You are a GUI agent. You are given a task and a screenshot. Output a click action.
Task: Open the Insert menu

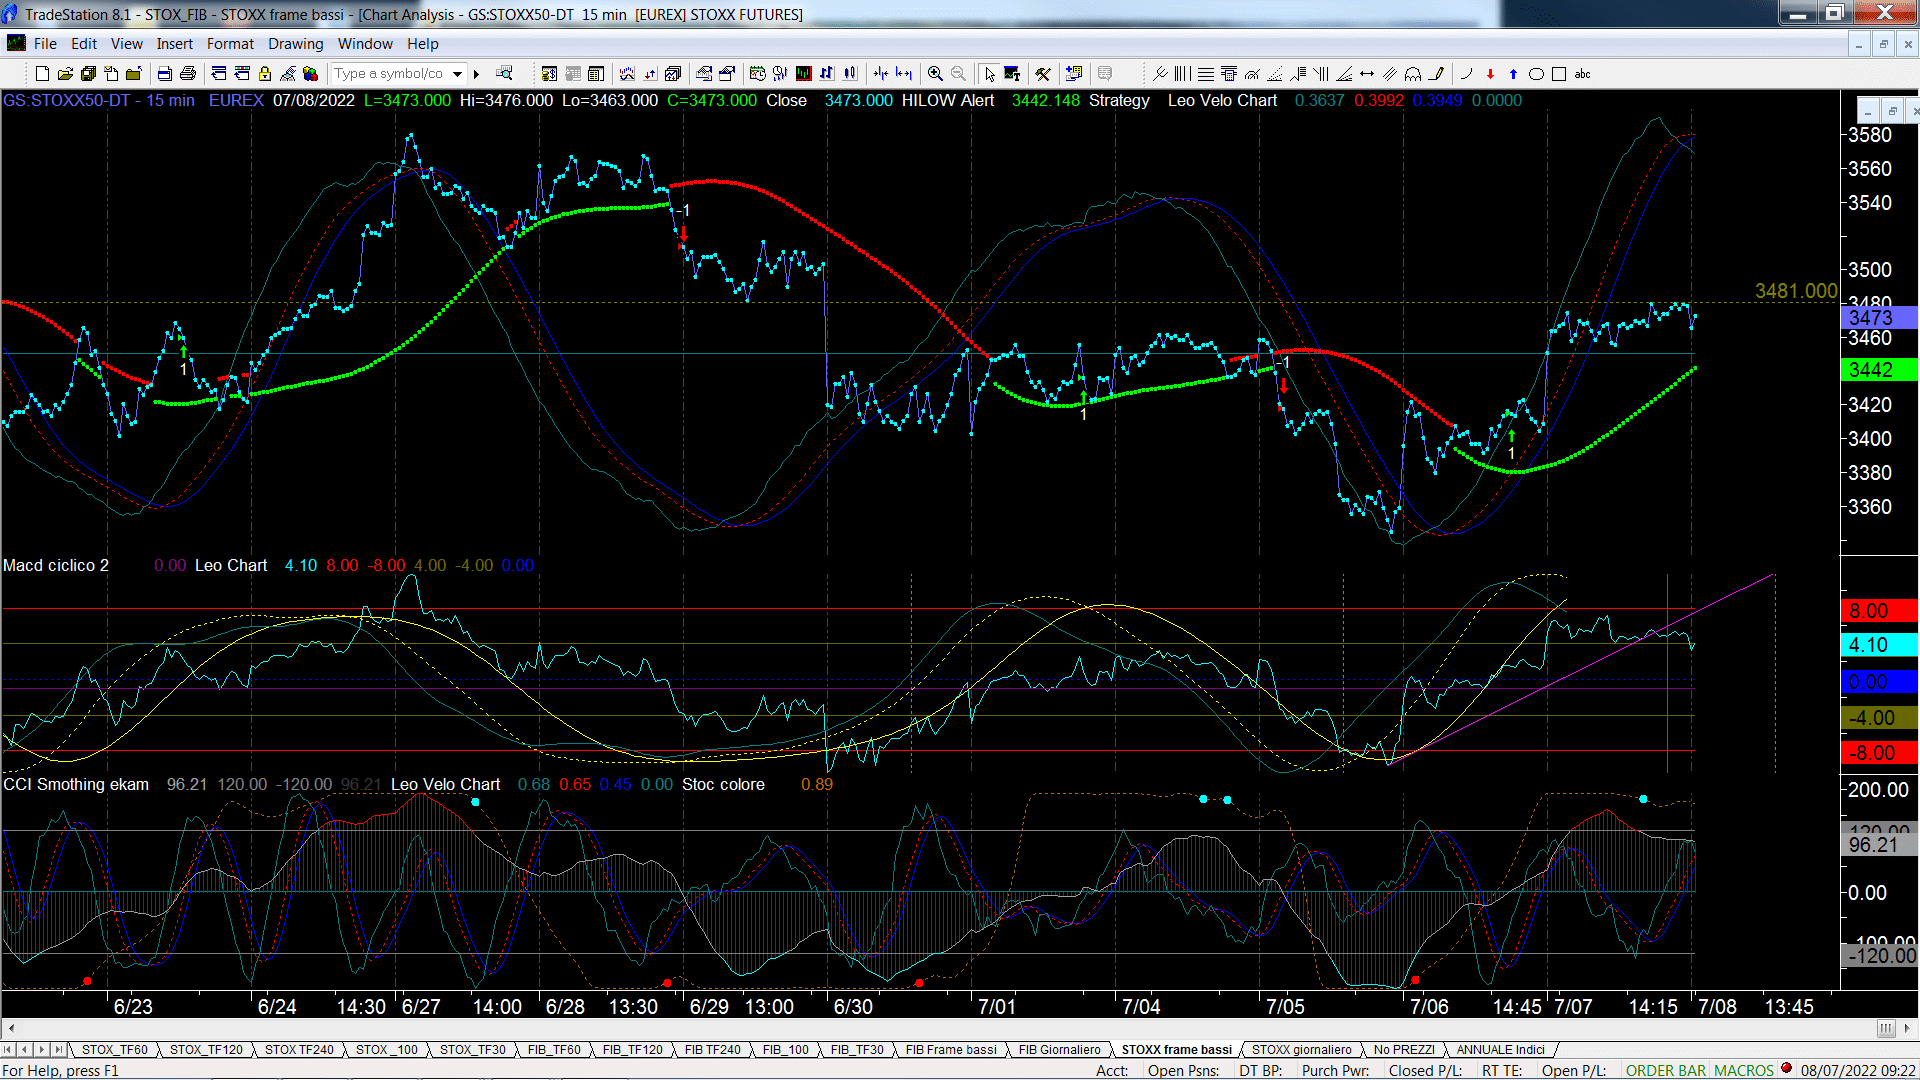pos(174,44)
